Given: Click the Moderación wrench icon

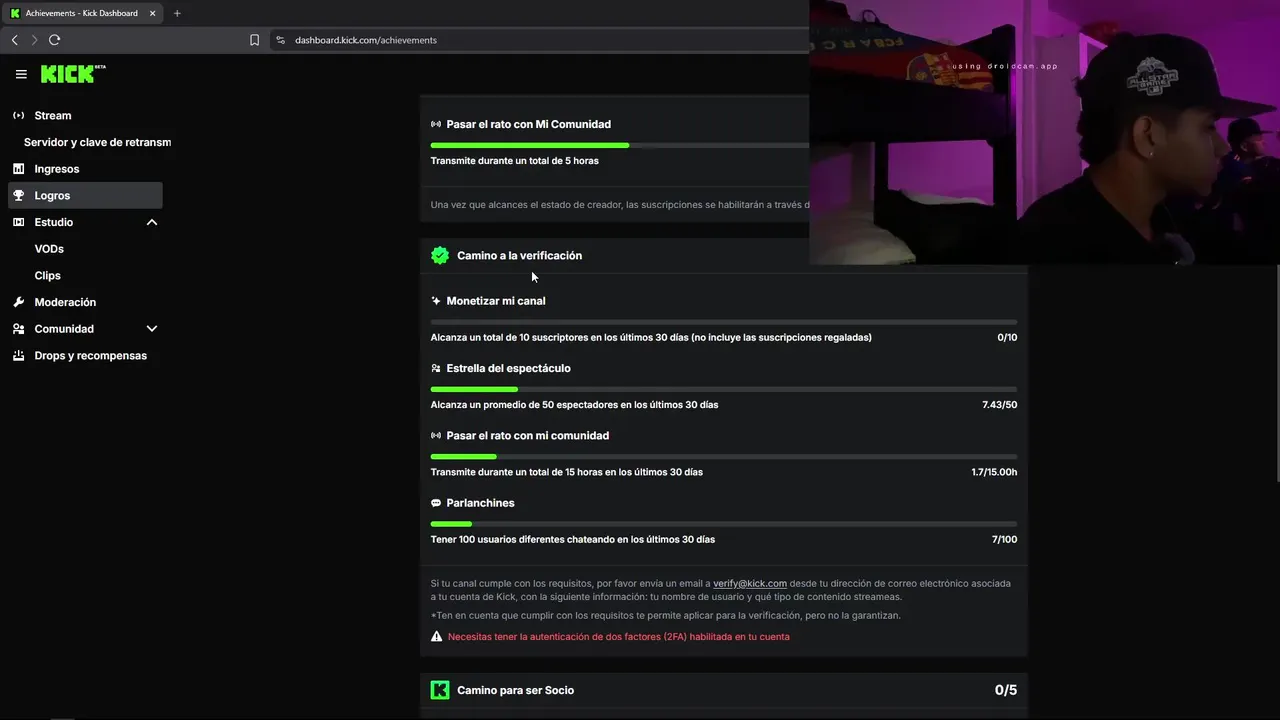Looking at the screenshot, I should (18, 302).
